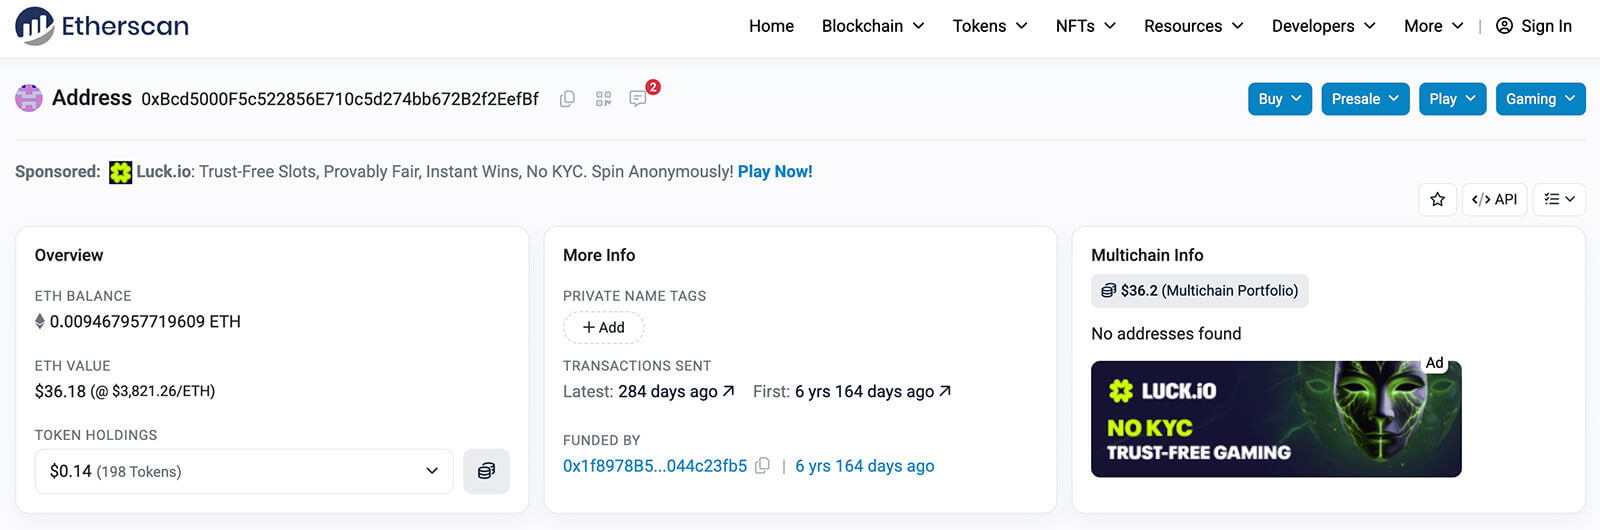Go to the Home page

pyautogui.click(x=771, y=26)
